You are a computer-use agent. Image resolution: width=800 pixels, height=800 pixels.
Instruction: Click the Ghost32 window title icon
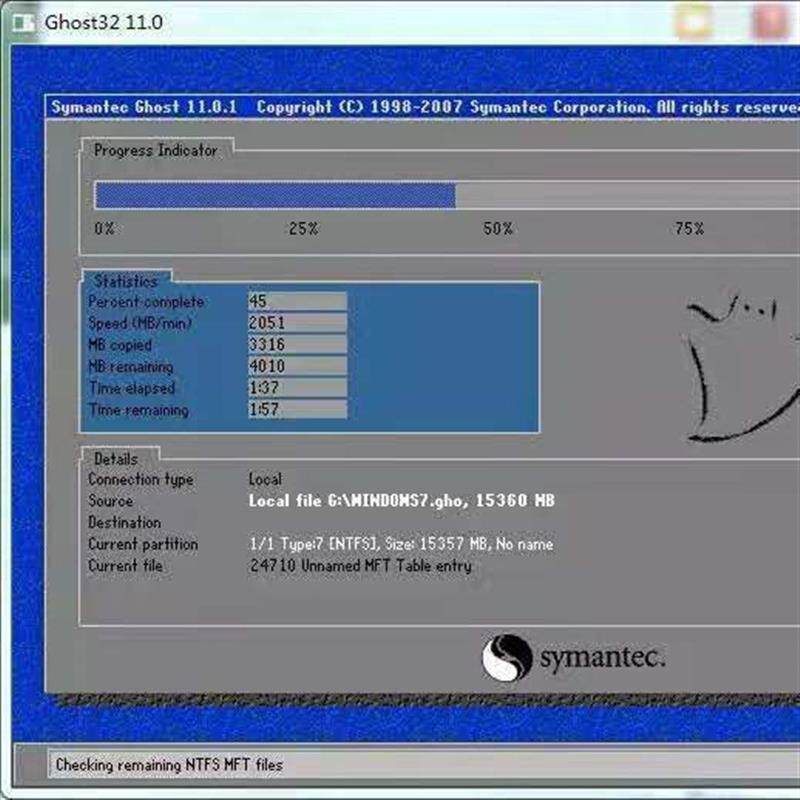coord(23,22)
